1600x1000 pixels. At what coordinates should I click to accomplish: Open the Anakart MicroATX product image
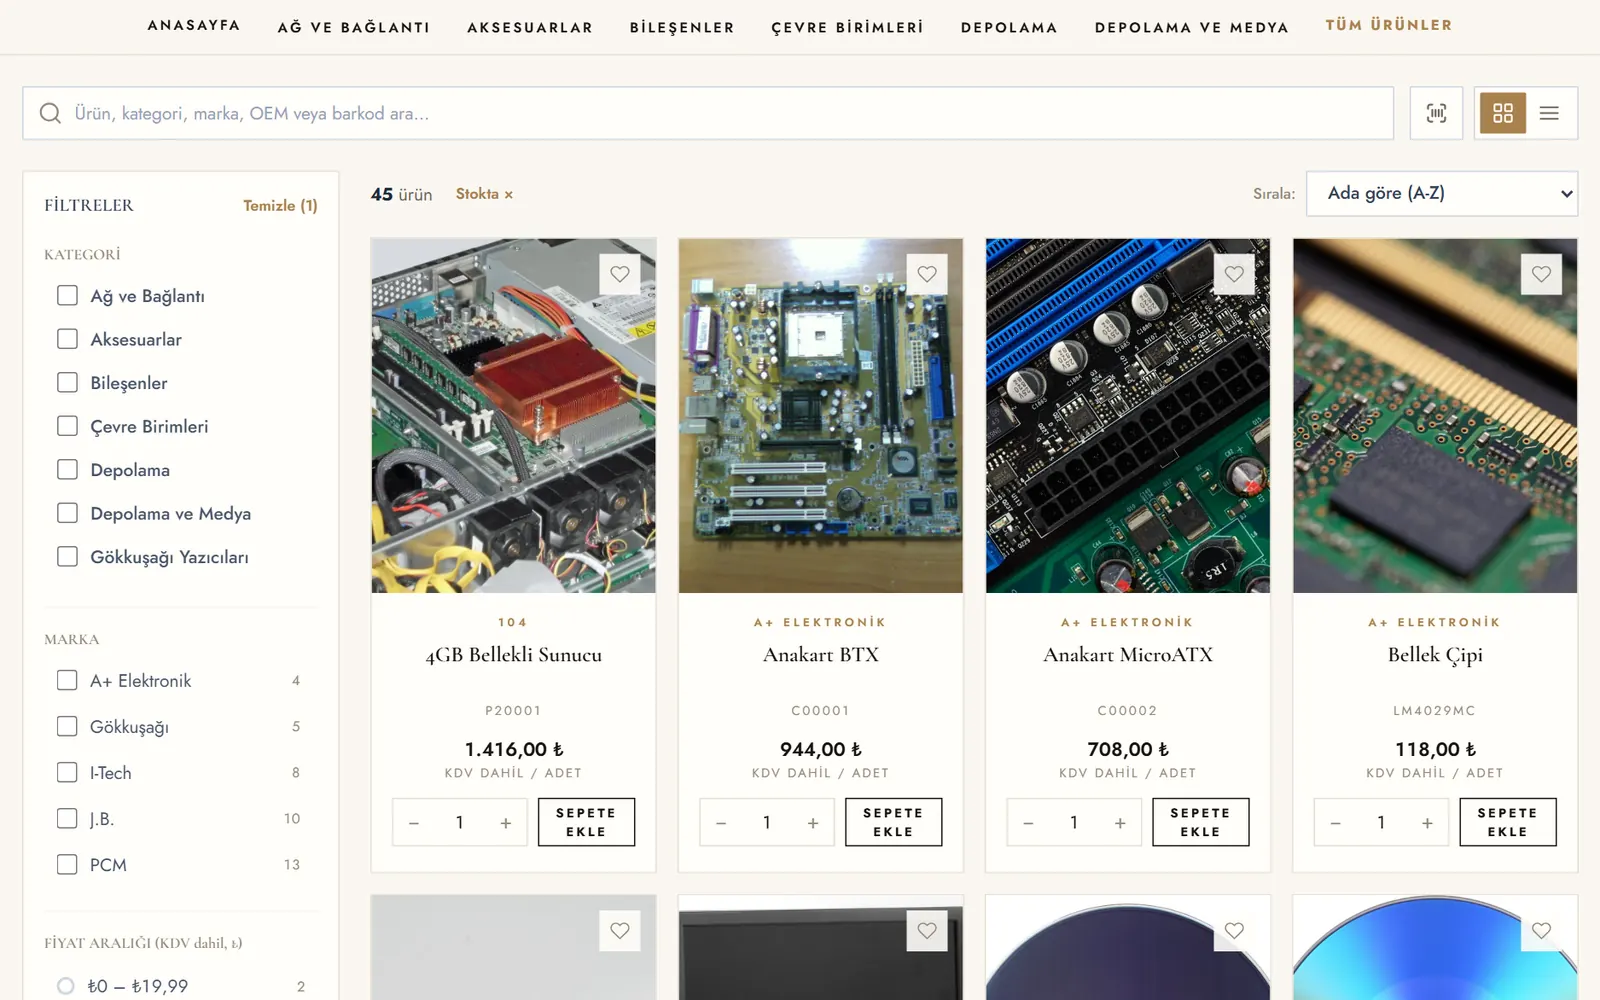click(1128, 415)
